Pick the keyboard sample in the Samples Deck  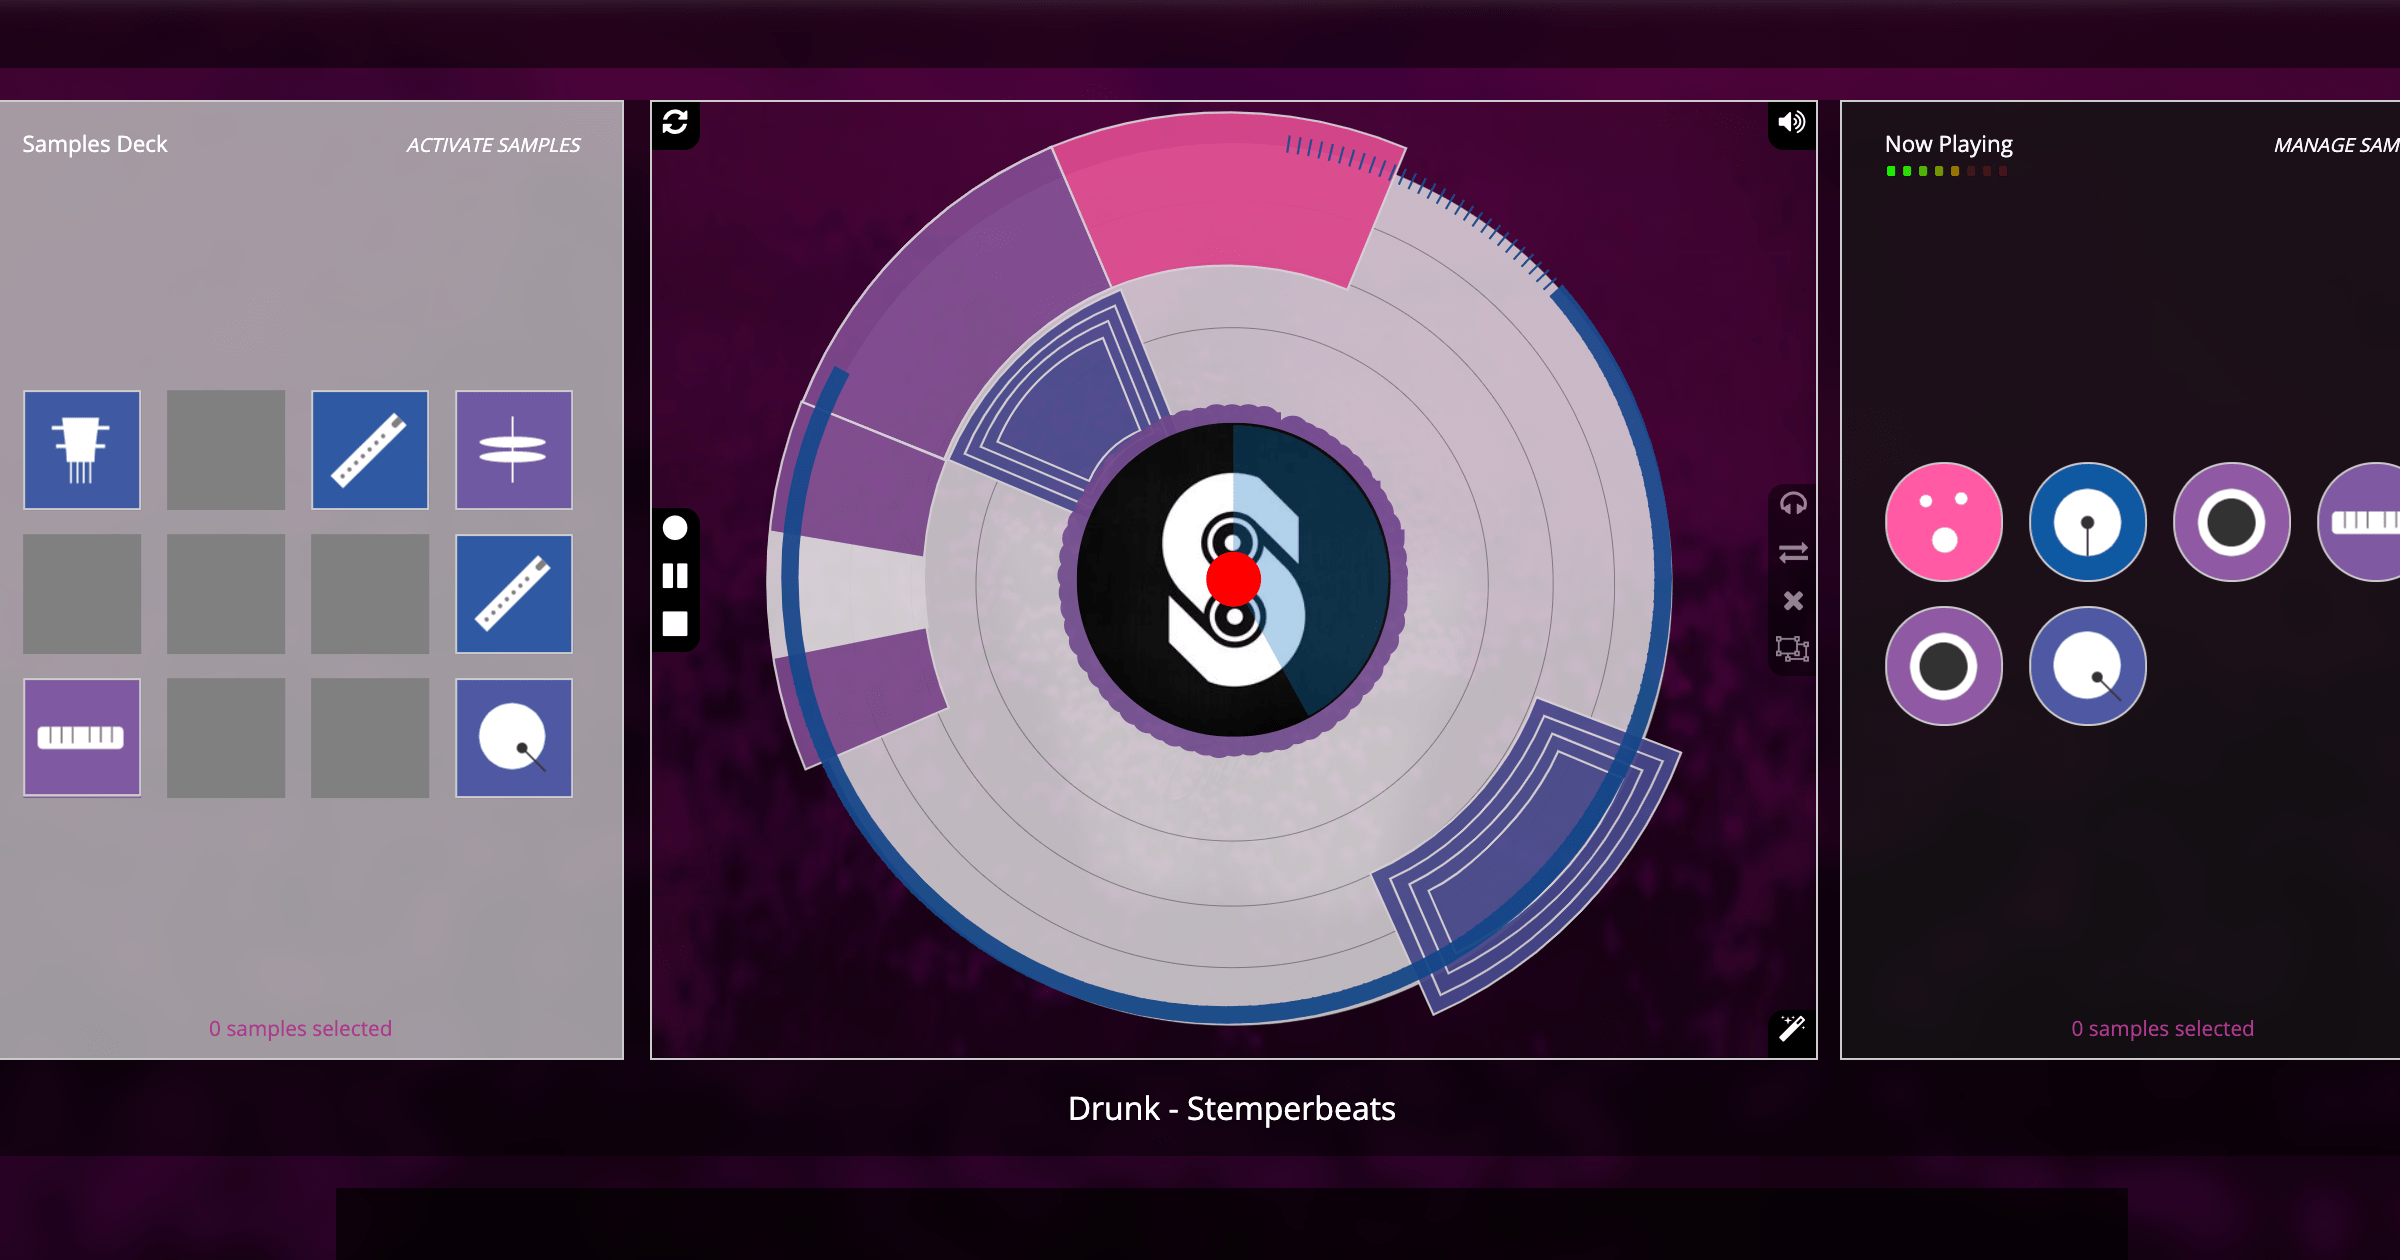coord(82,738)
